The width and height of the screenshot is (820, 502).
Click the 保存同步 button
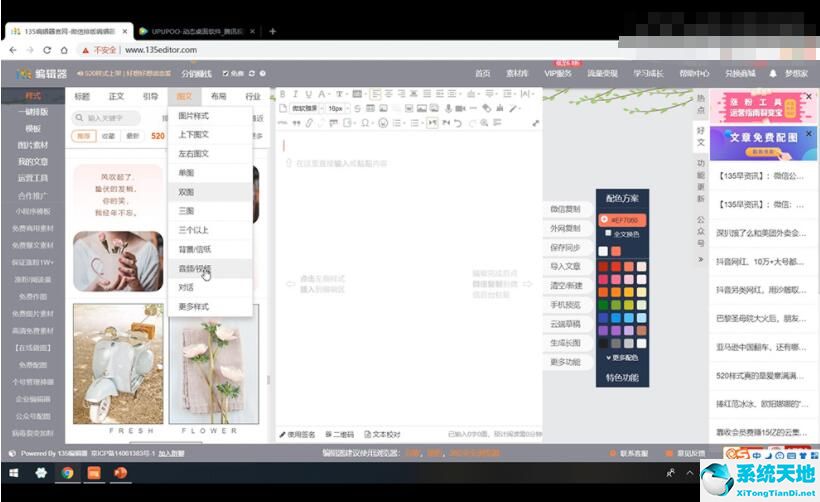click(565, 247)
